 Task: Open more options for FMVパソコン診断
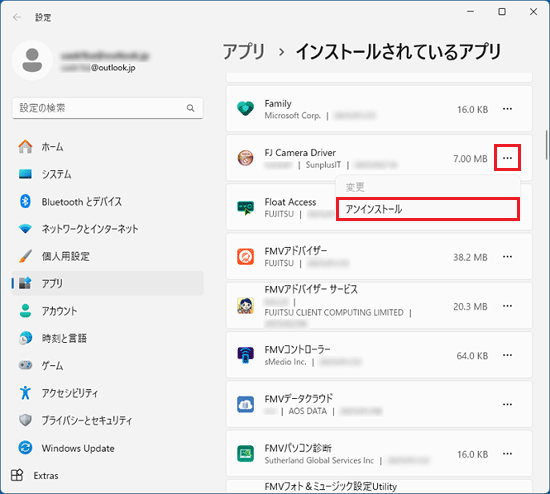[507, 454]
